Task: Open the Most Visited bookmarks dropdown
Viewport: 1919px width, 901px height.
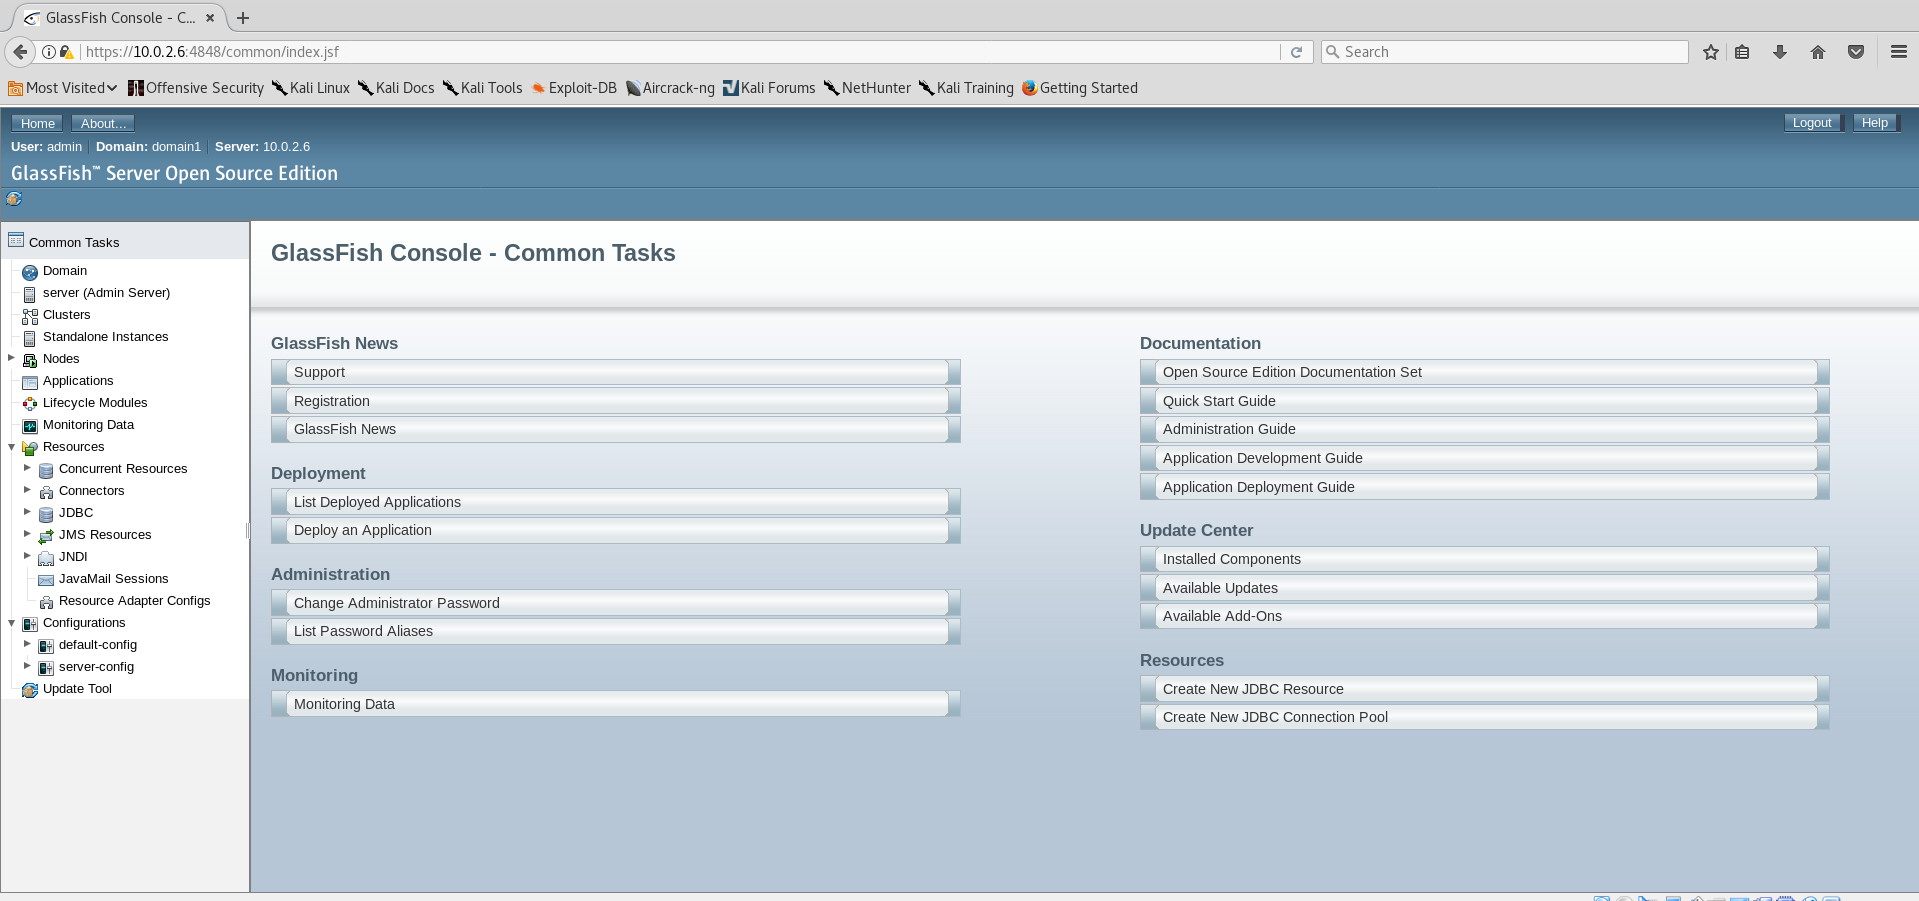Action: click(x=62, y=88)
